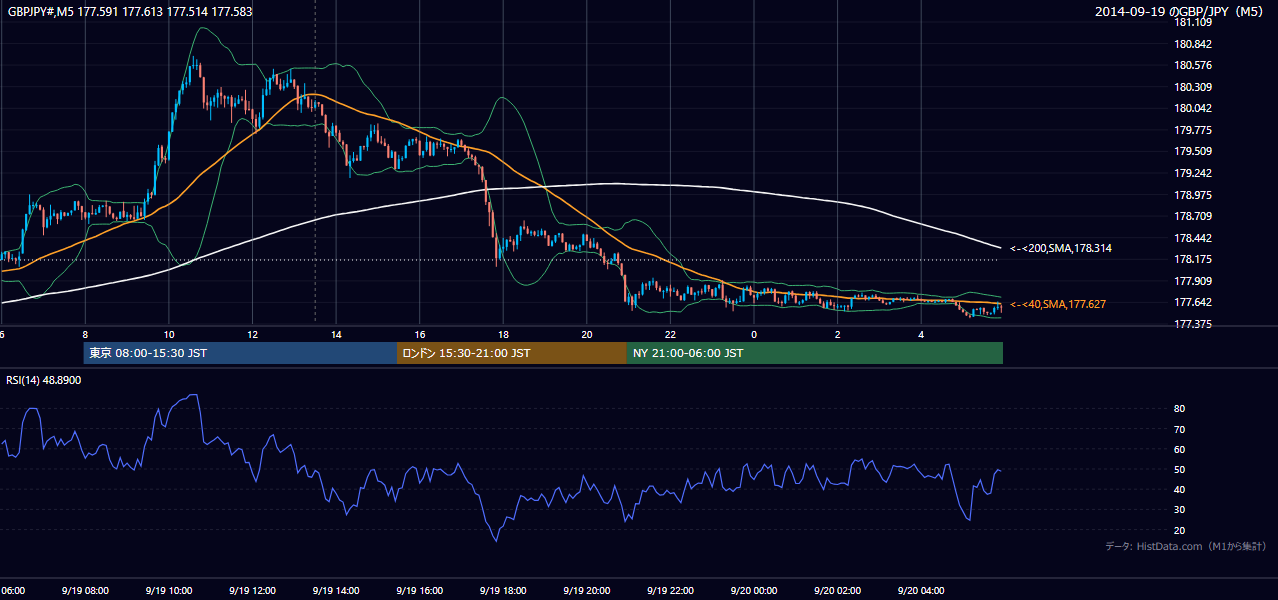Screen dimensions: 1278x600
Task: Click RSI scale value 30
Action: [x=1180, y=510]
